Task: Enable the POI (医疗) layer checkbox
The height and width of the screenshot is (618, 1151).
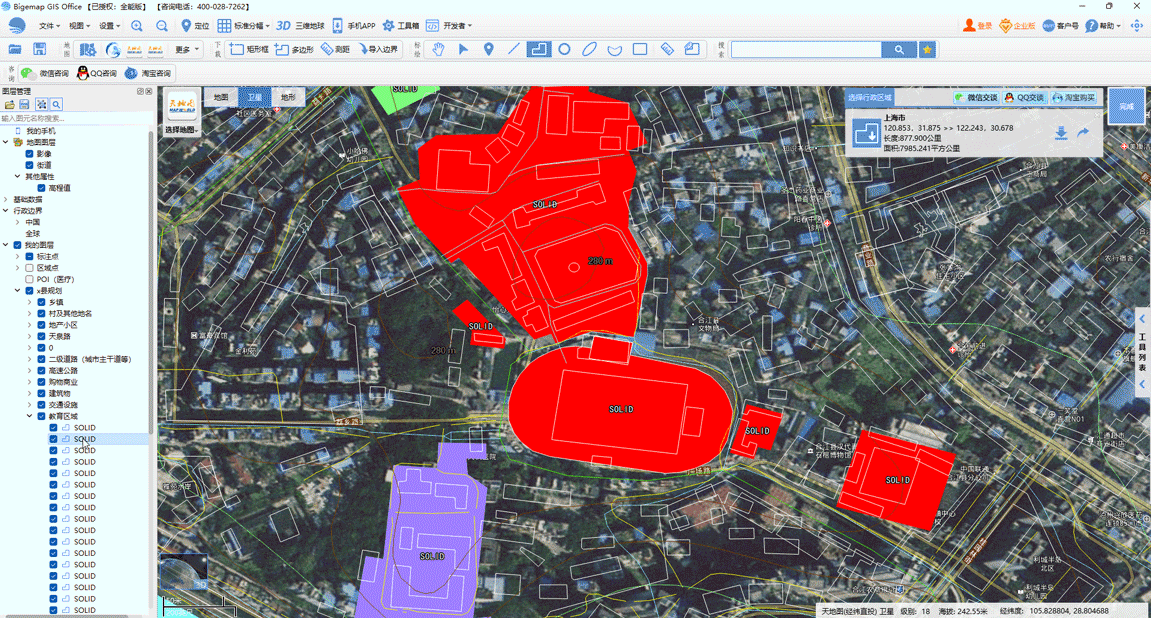Action: [29, 280]
